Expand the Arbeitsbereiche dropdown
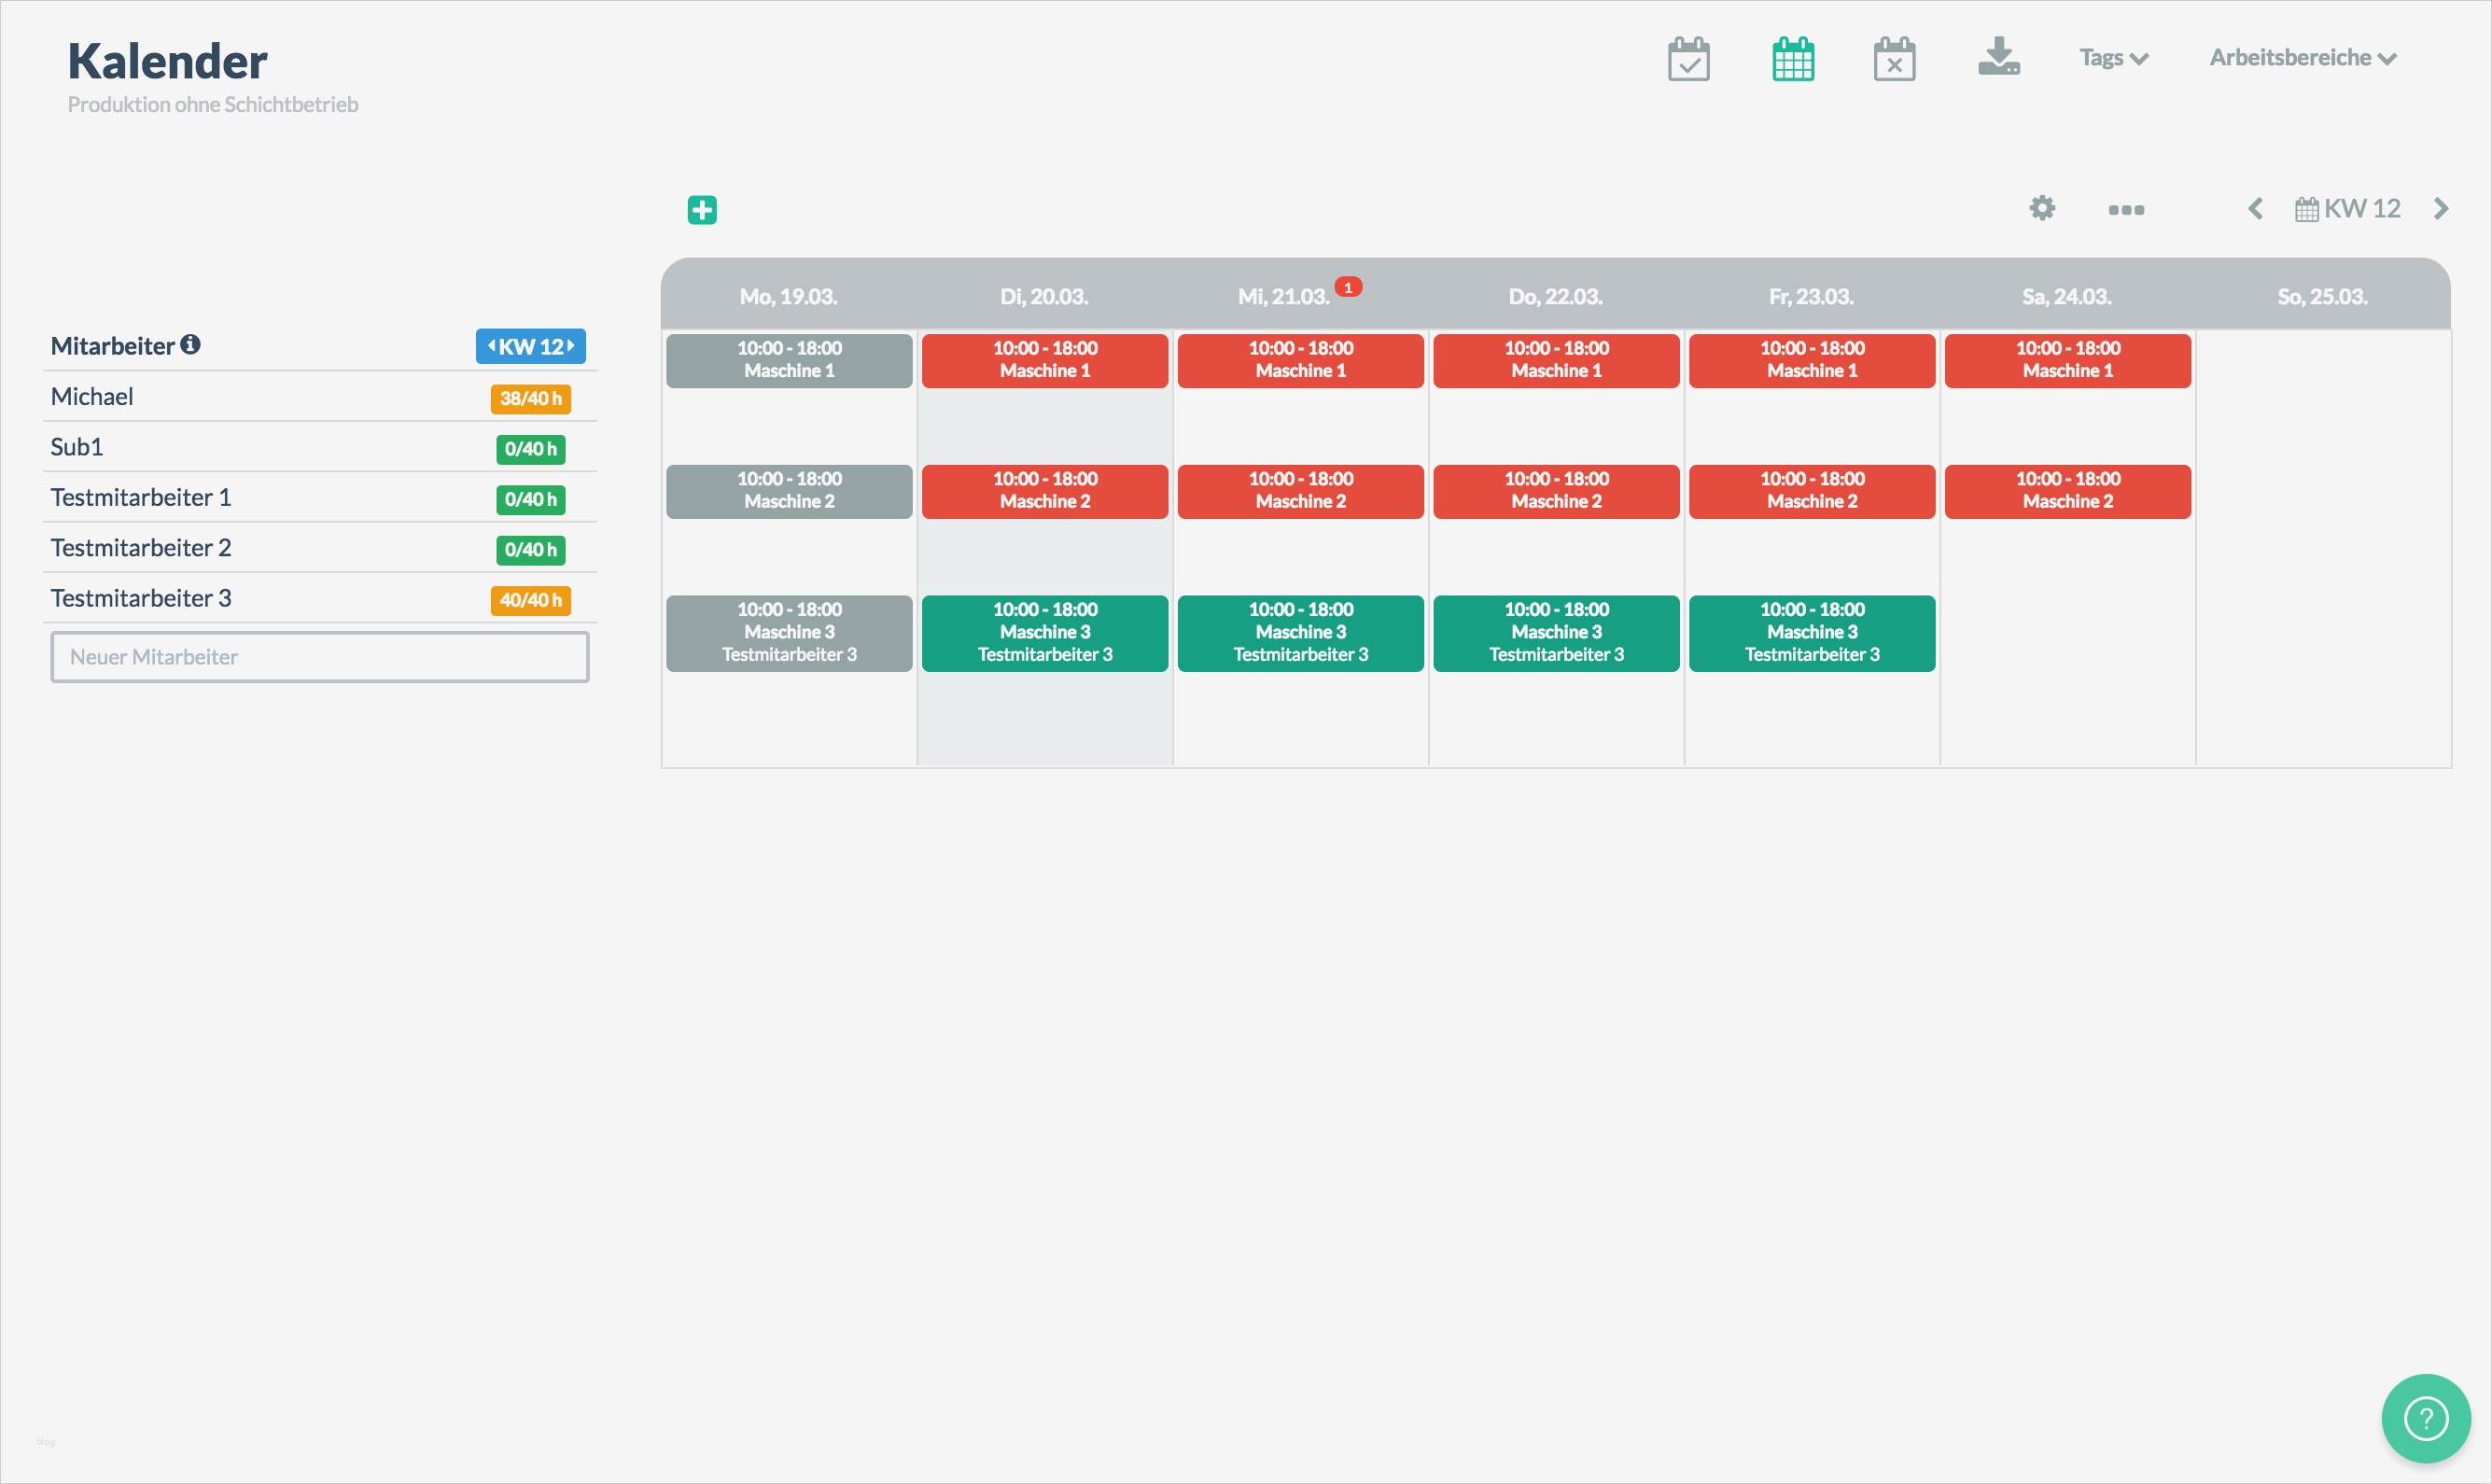 (x=2302, y=58)
